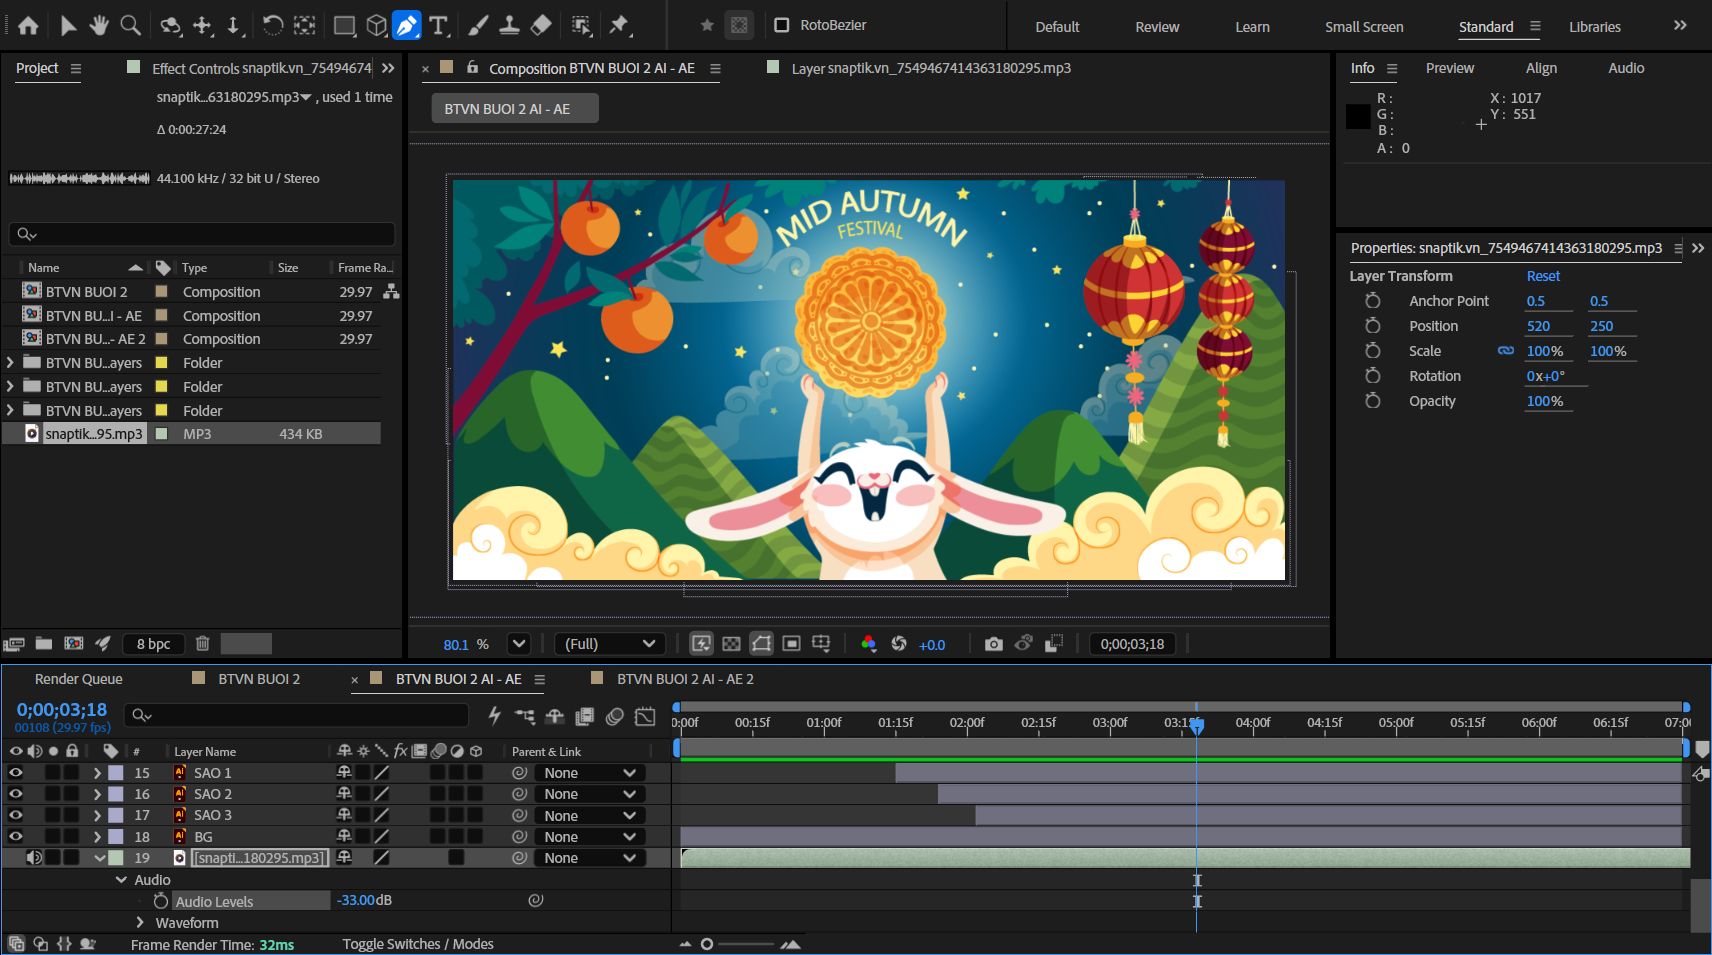Switch to the Render Queue tab
This screenshot has height=955, width=1712.
[x=79, y=679]
